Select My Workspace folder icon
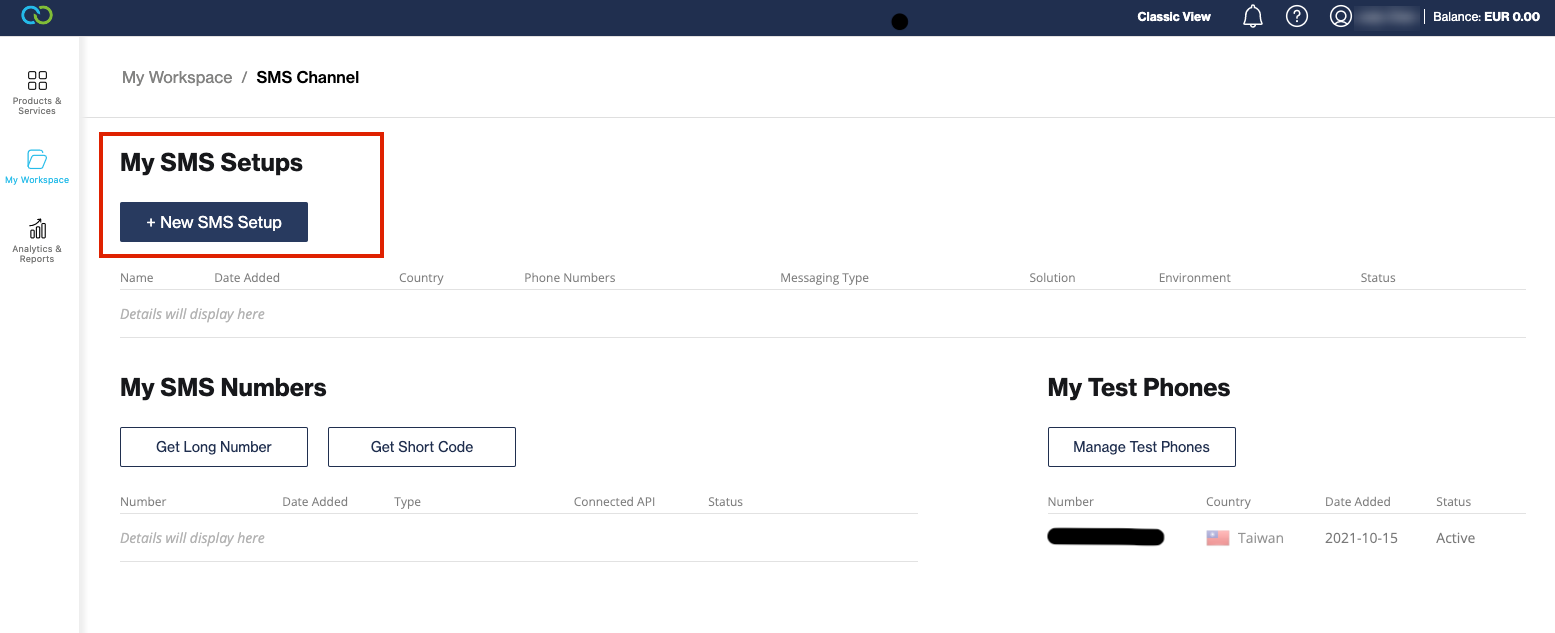The width and height of the screenshot is (1555, 633). coord(37,160)
